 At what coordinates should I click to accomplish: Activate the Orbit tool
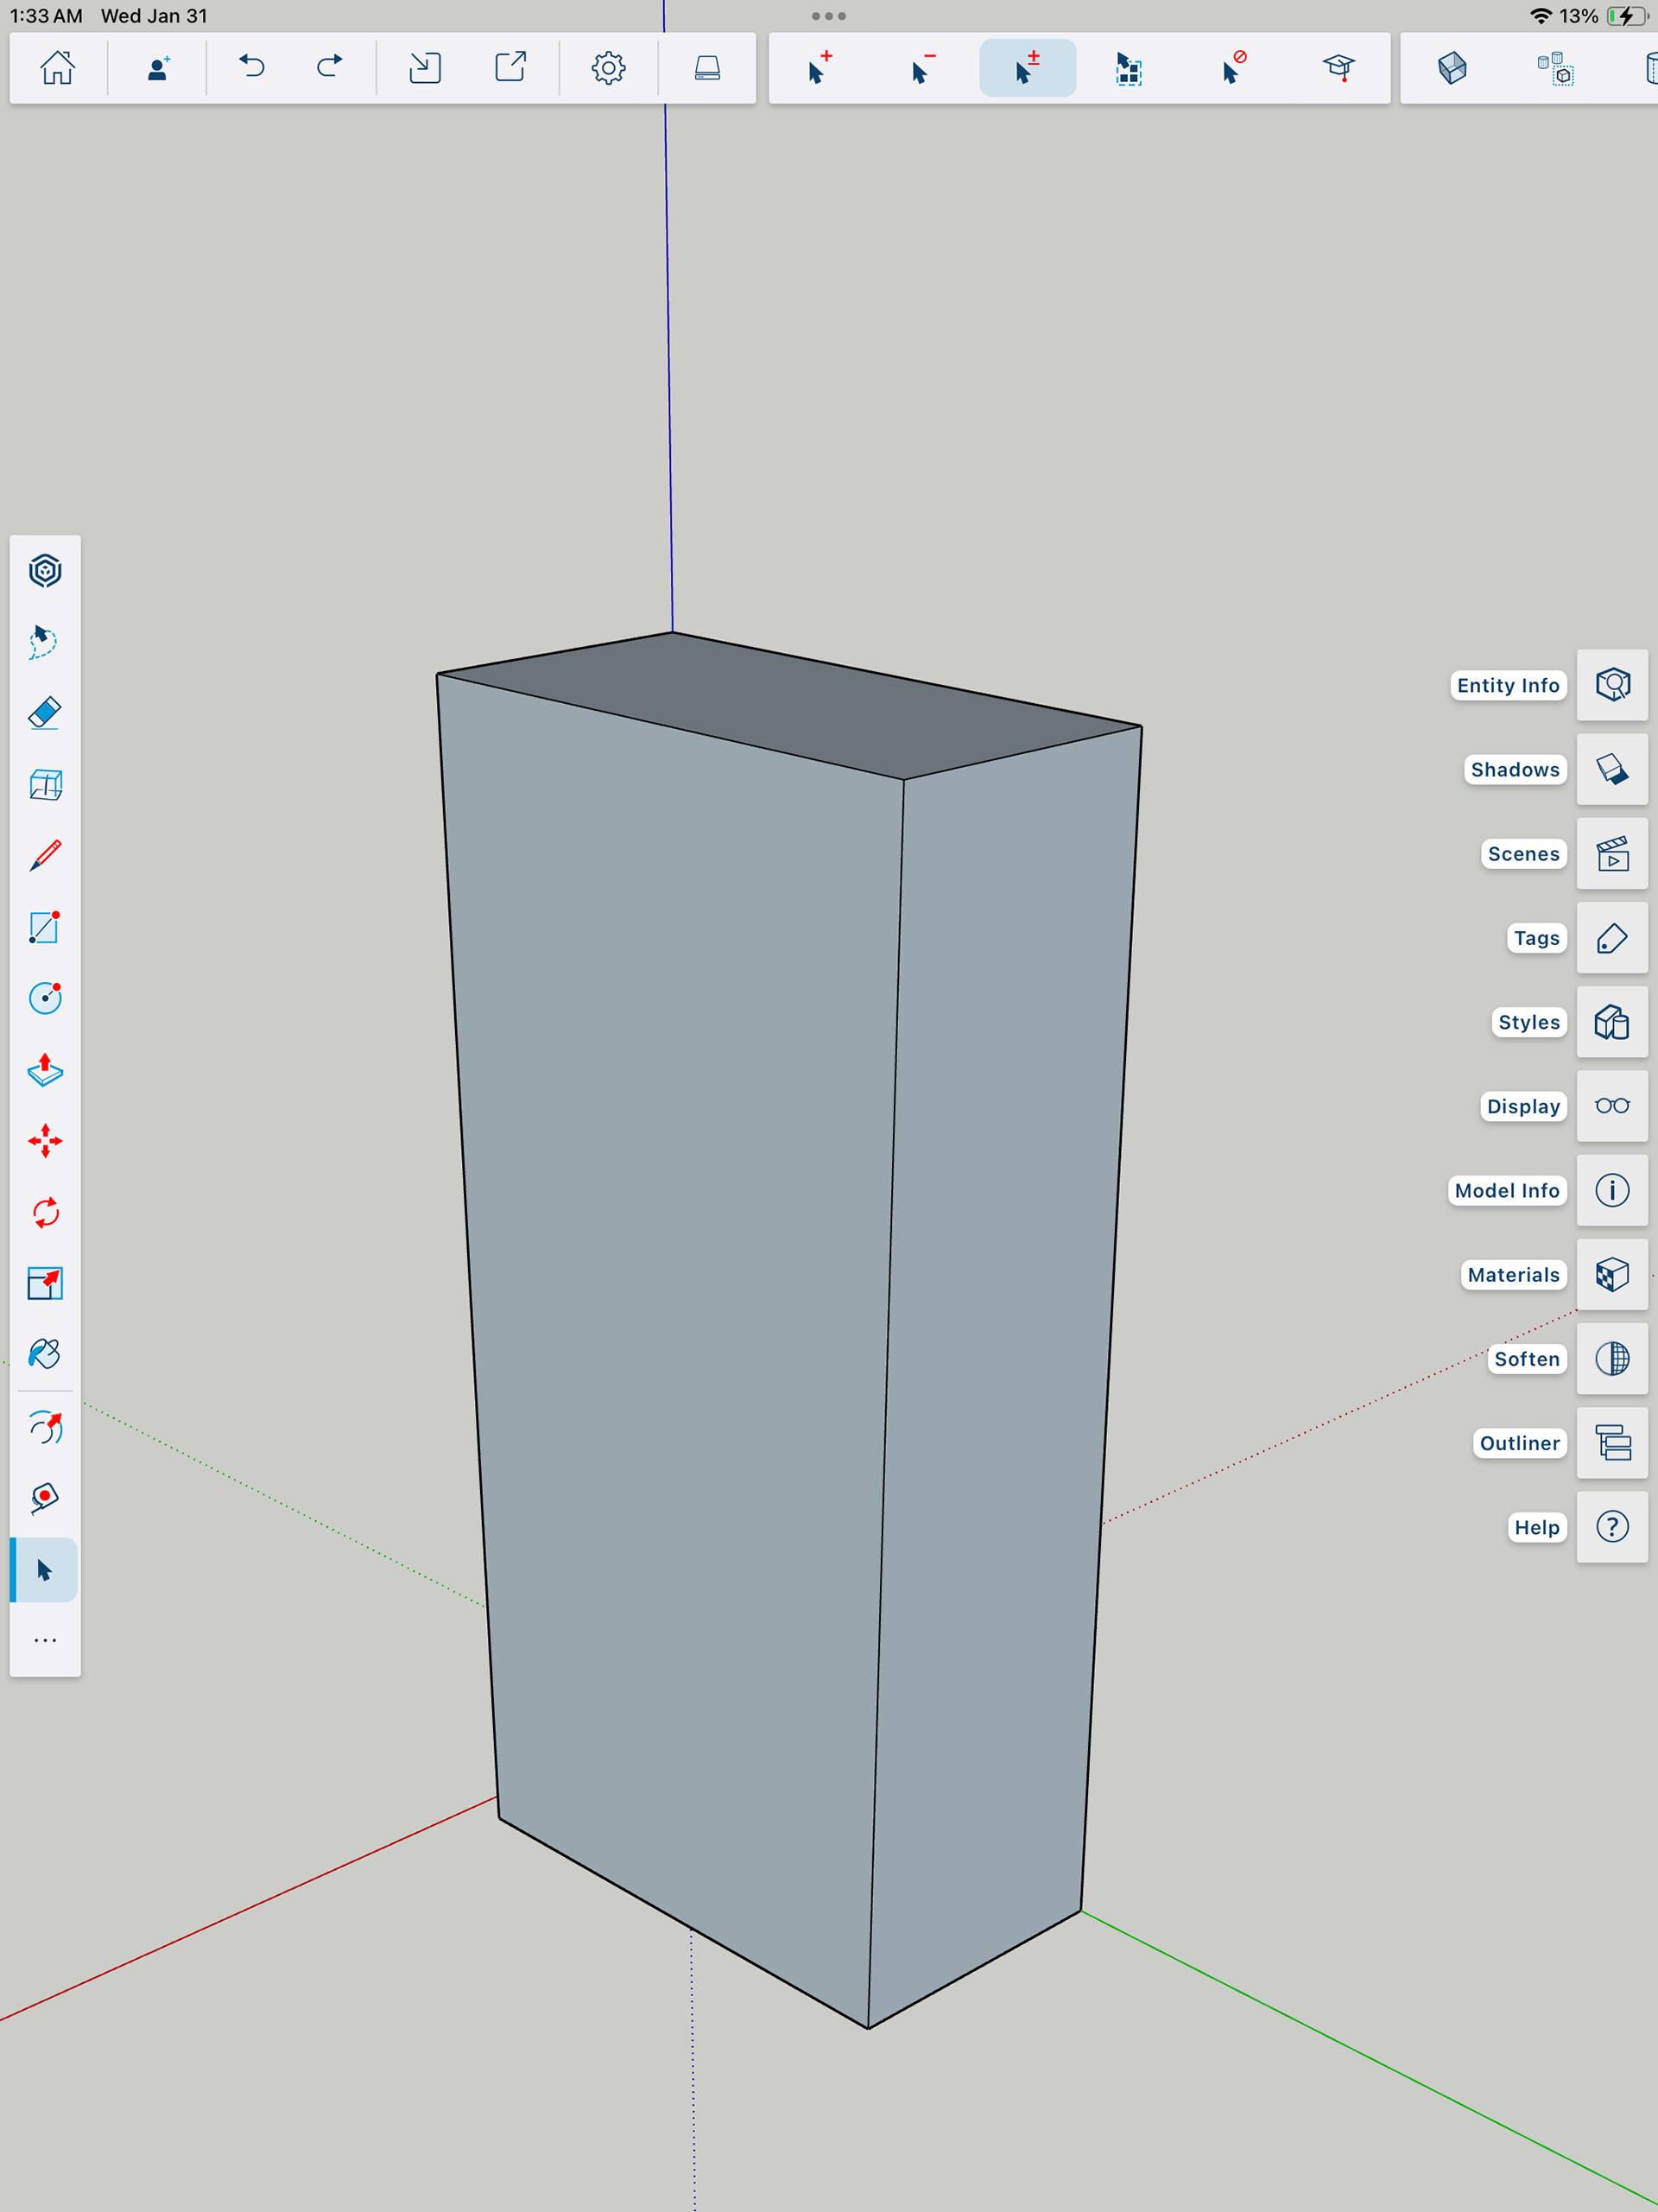45,1428
